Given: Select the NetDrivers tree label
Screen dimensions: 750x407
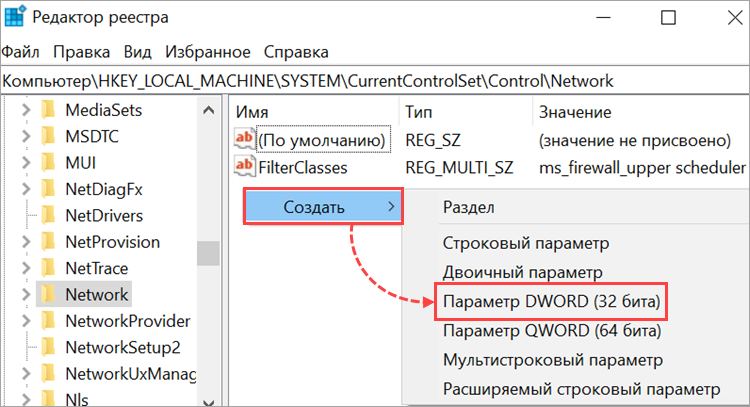Looking at the screenshot, I should pyautogui.click(x=104, y=216).
